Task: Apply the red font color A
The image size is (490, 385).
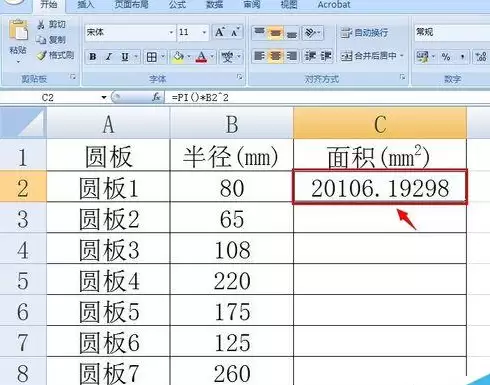Action: (x=201, y=57)
